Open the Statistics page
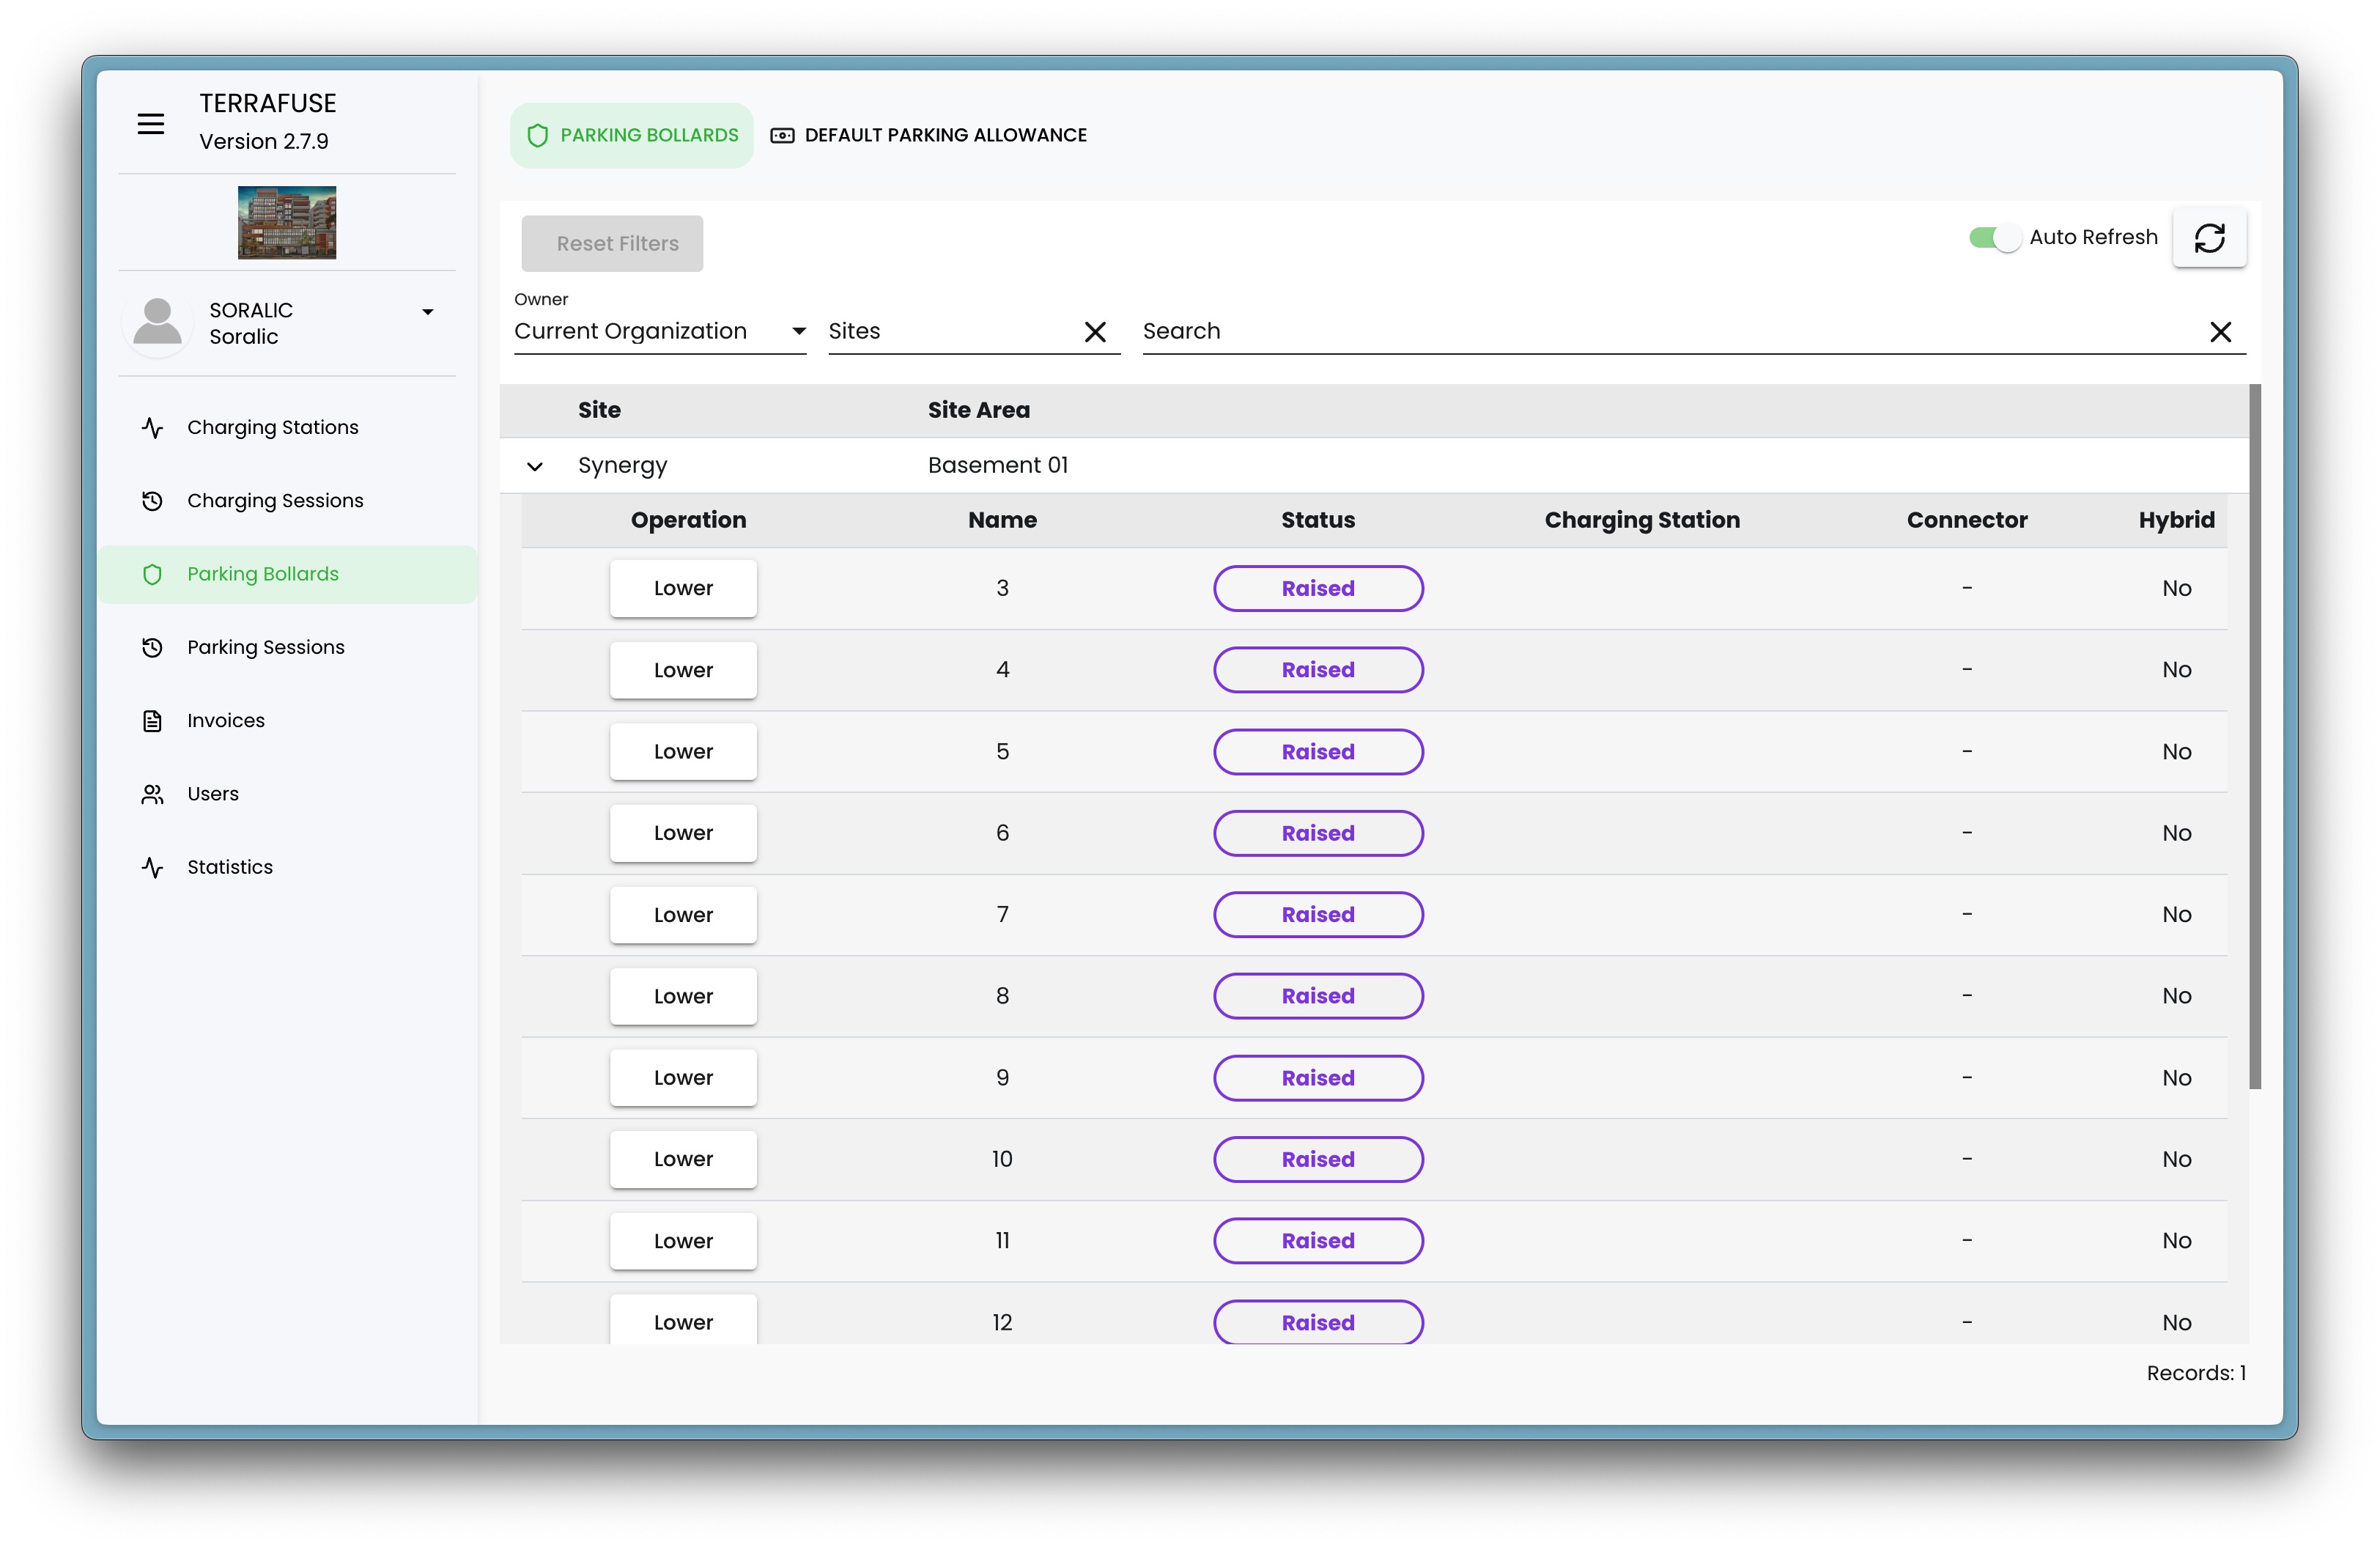This screenshot has width=2380, height=1548. coord(229,867)
